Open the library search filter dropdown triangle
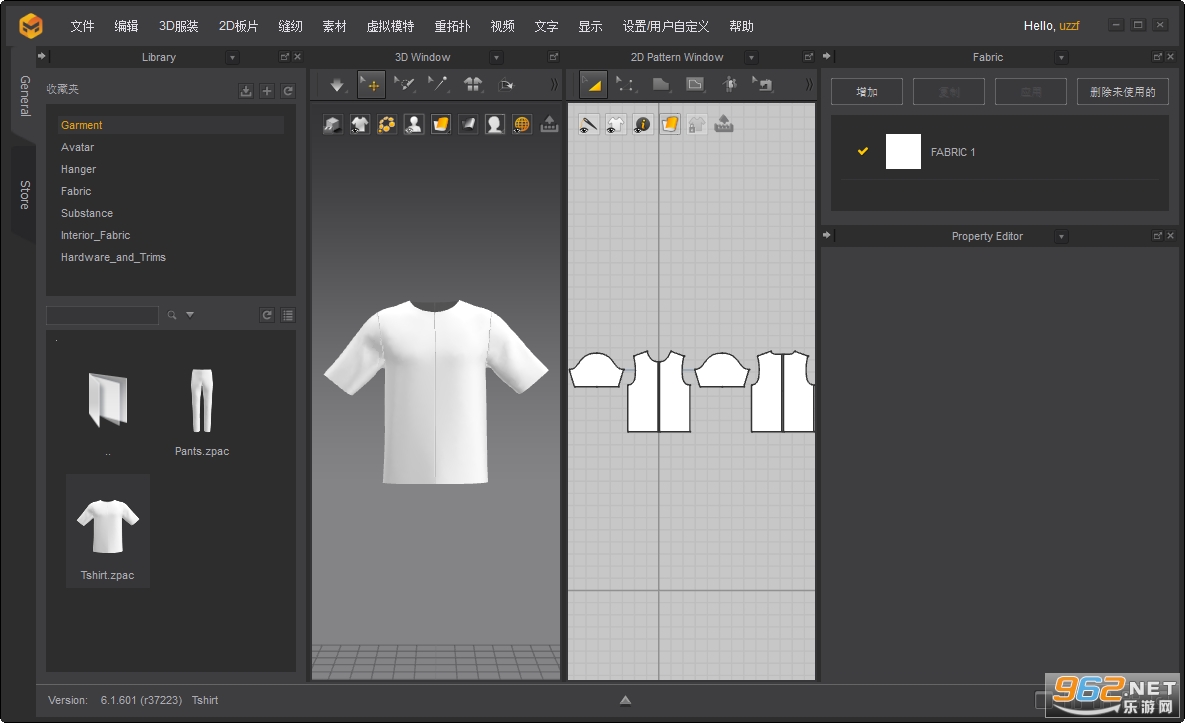The image size is (1185, 723). pyautogui.click(x=190, y=315)
